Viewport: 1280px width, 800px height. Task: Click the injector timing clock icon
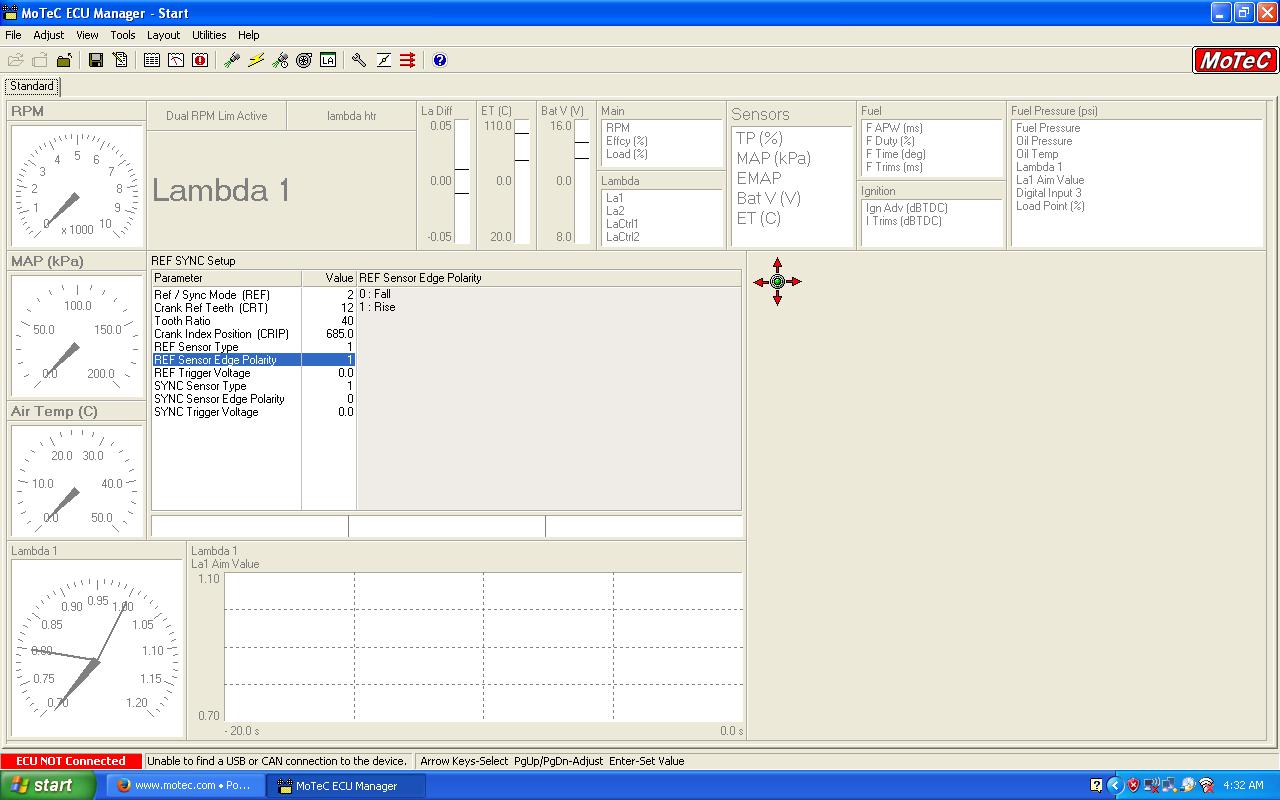280,60
